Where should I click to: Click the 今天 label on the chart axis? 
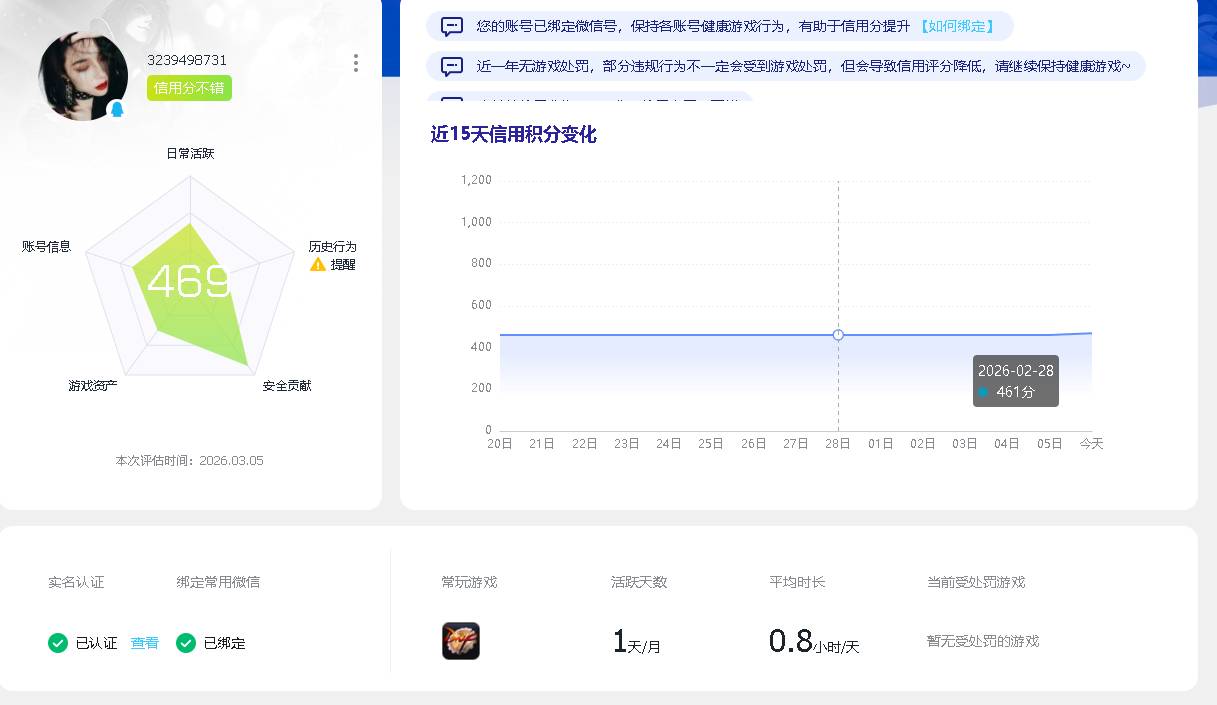[x=1091, y=443]
